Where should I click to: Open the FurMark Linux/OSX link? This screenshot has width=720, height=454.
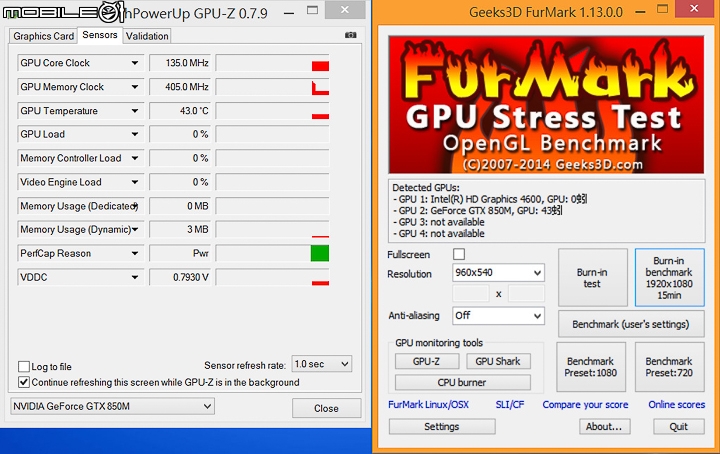tap(428, 404)
